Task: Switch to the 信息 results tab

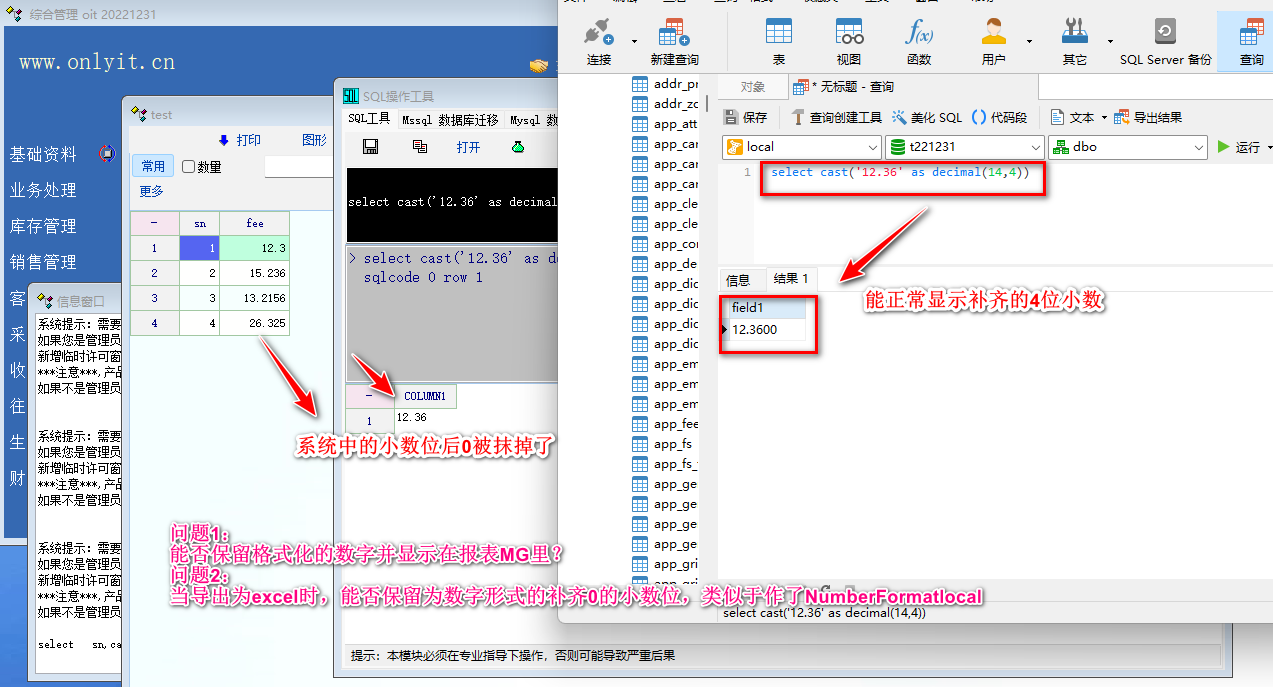Action: click(738, 280)
